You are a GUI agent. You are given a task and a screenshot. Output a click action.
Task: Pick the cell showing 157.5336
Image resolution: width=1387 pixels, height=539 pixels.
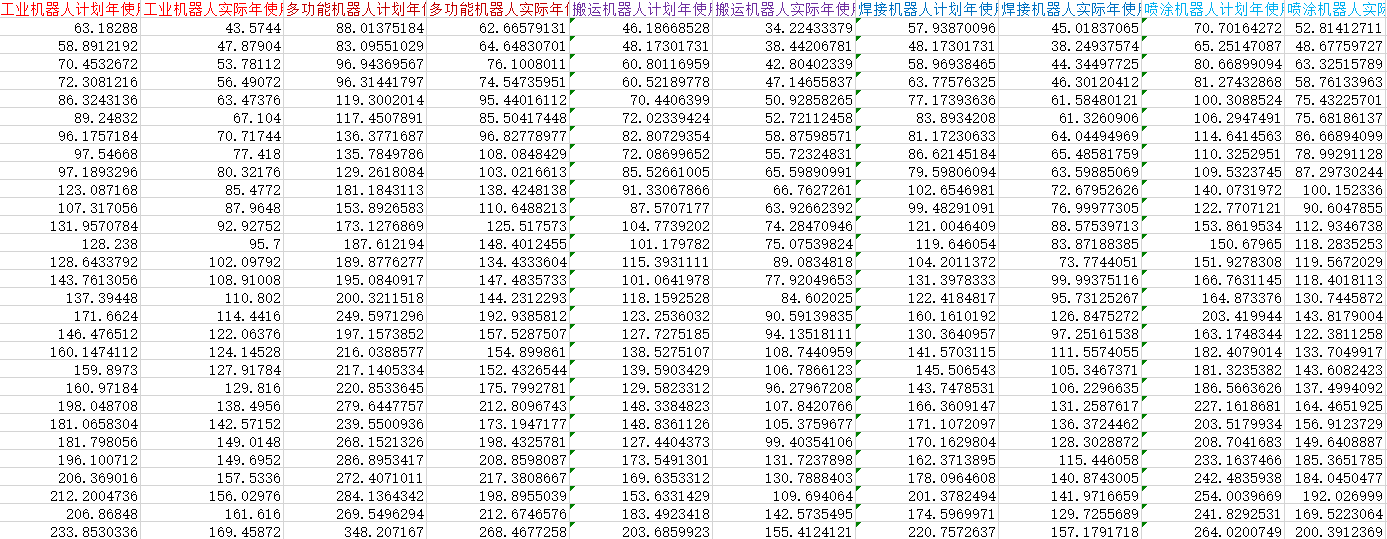pos(212,477)
